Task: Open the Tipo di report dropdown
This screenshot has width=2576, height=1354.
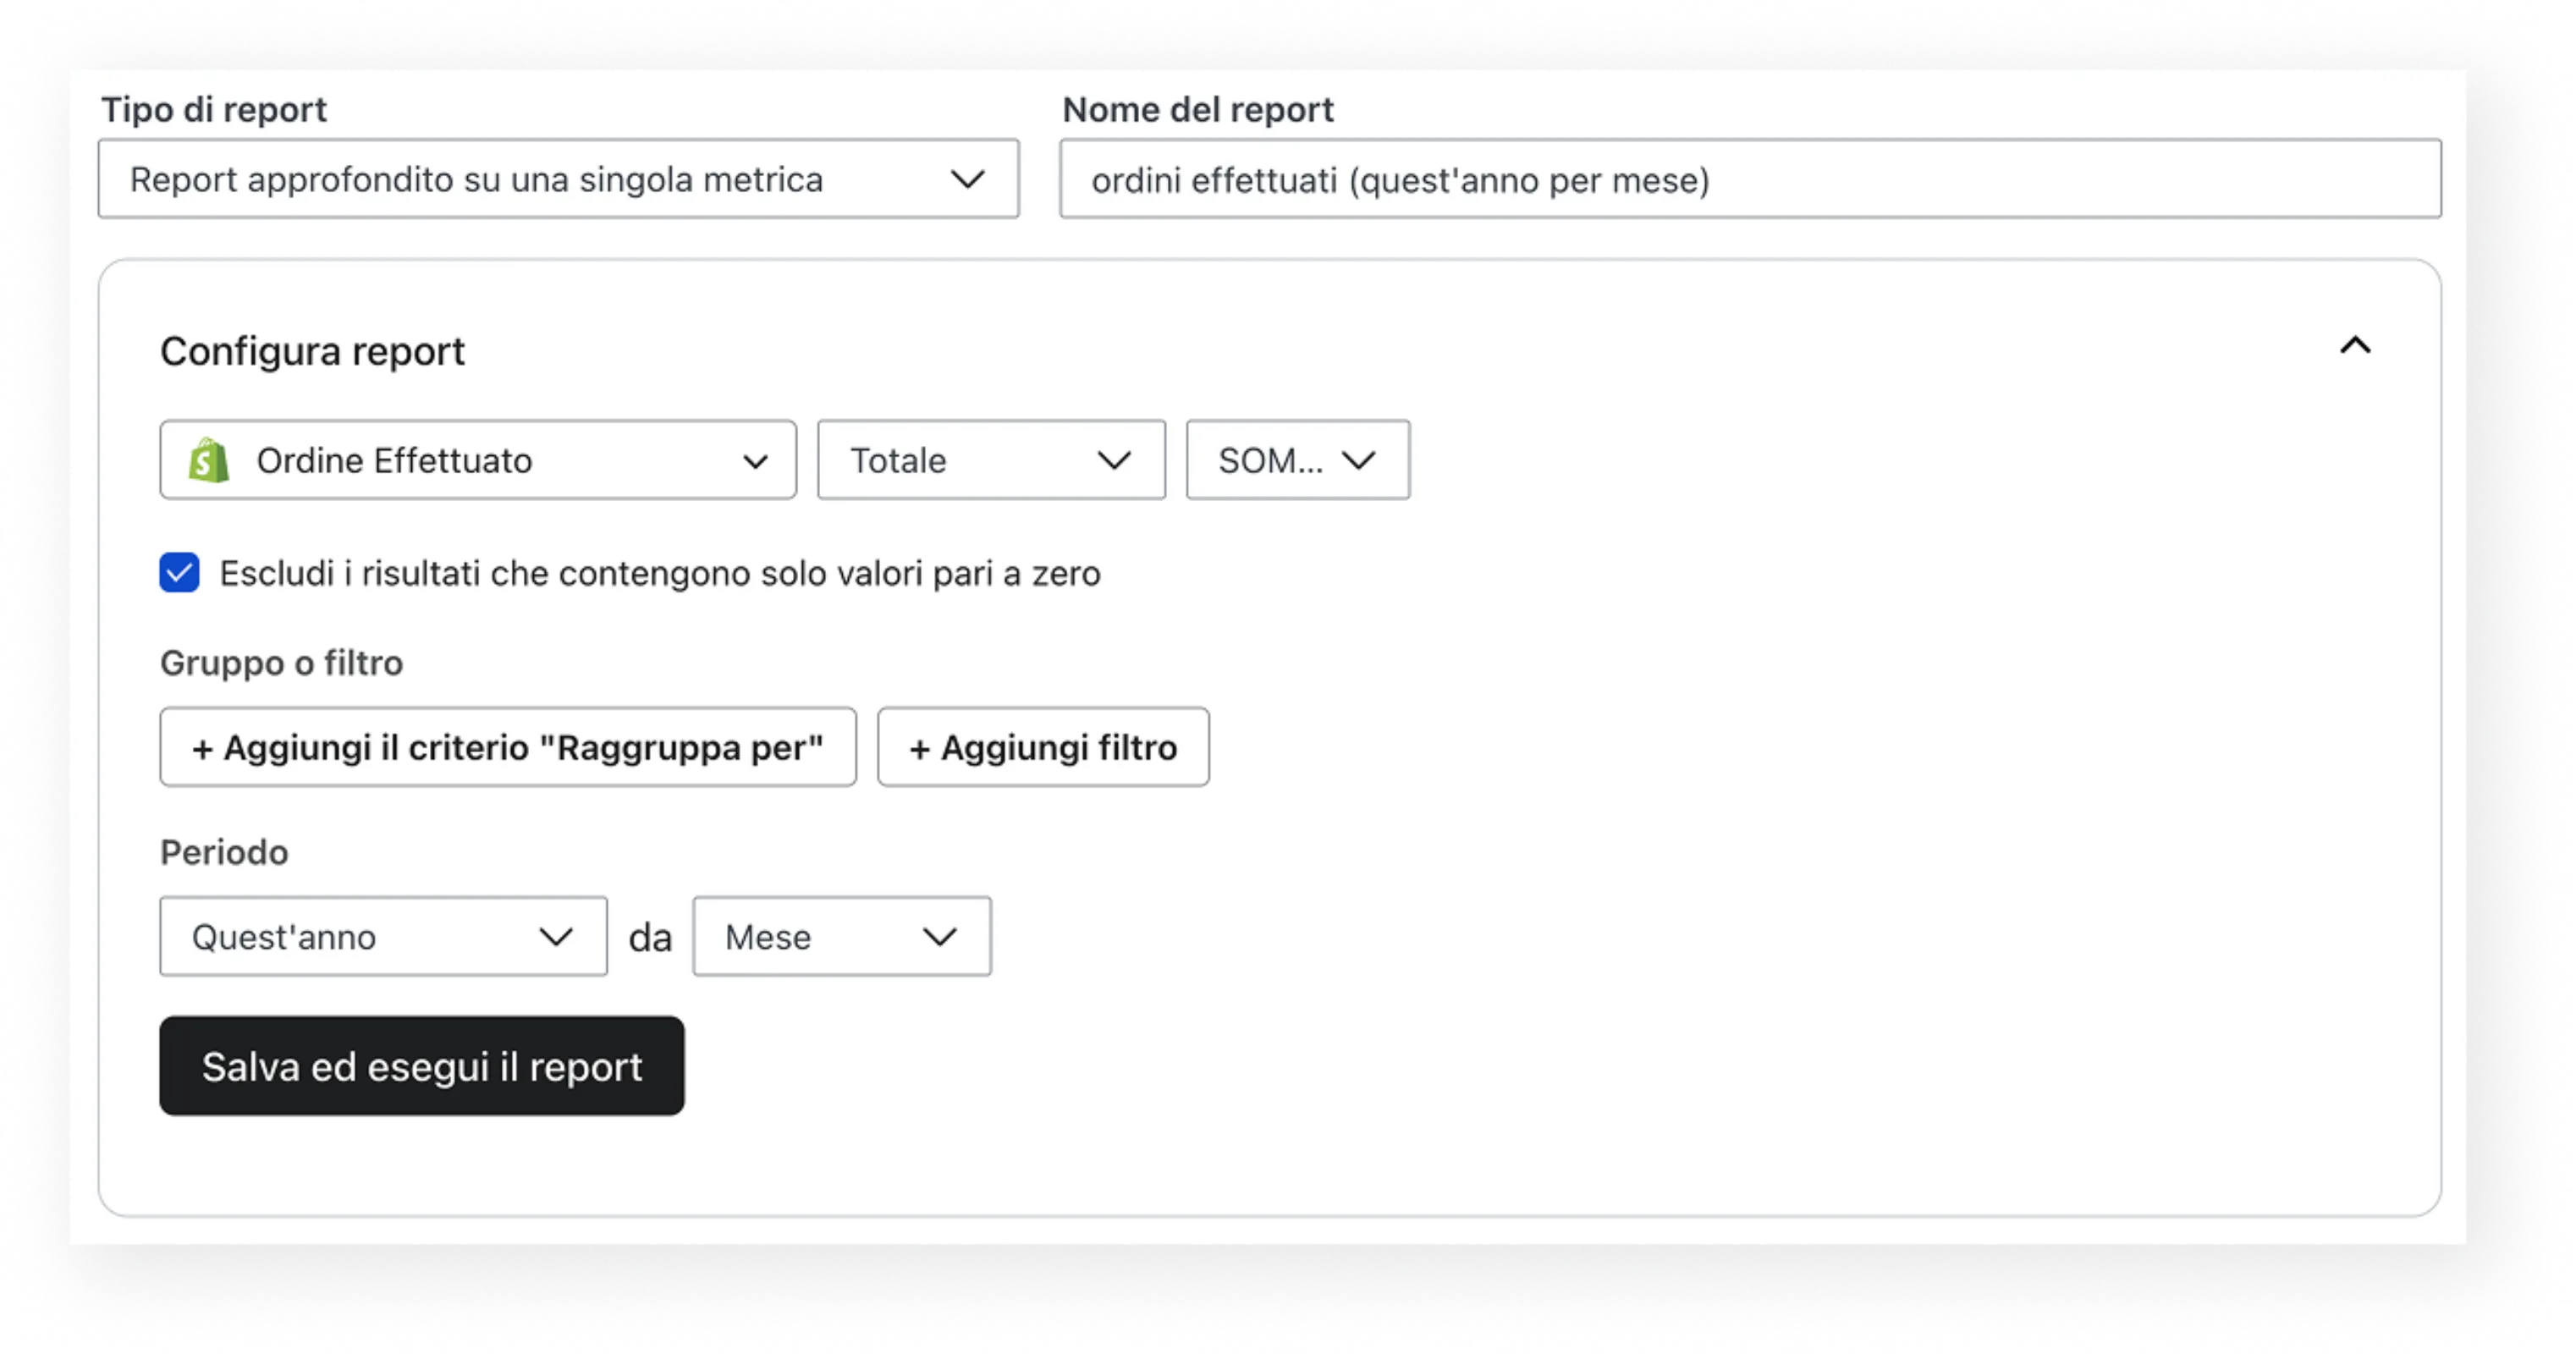Action: click(557, 179)
